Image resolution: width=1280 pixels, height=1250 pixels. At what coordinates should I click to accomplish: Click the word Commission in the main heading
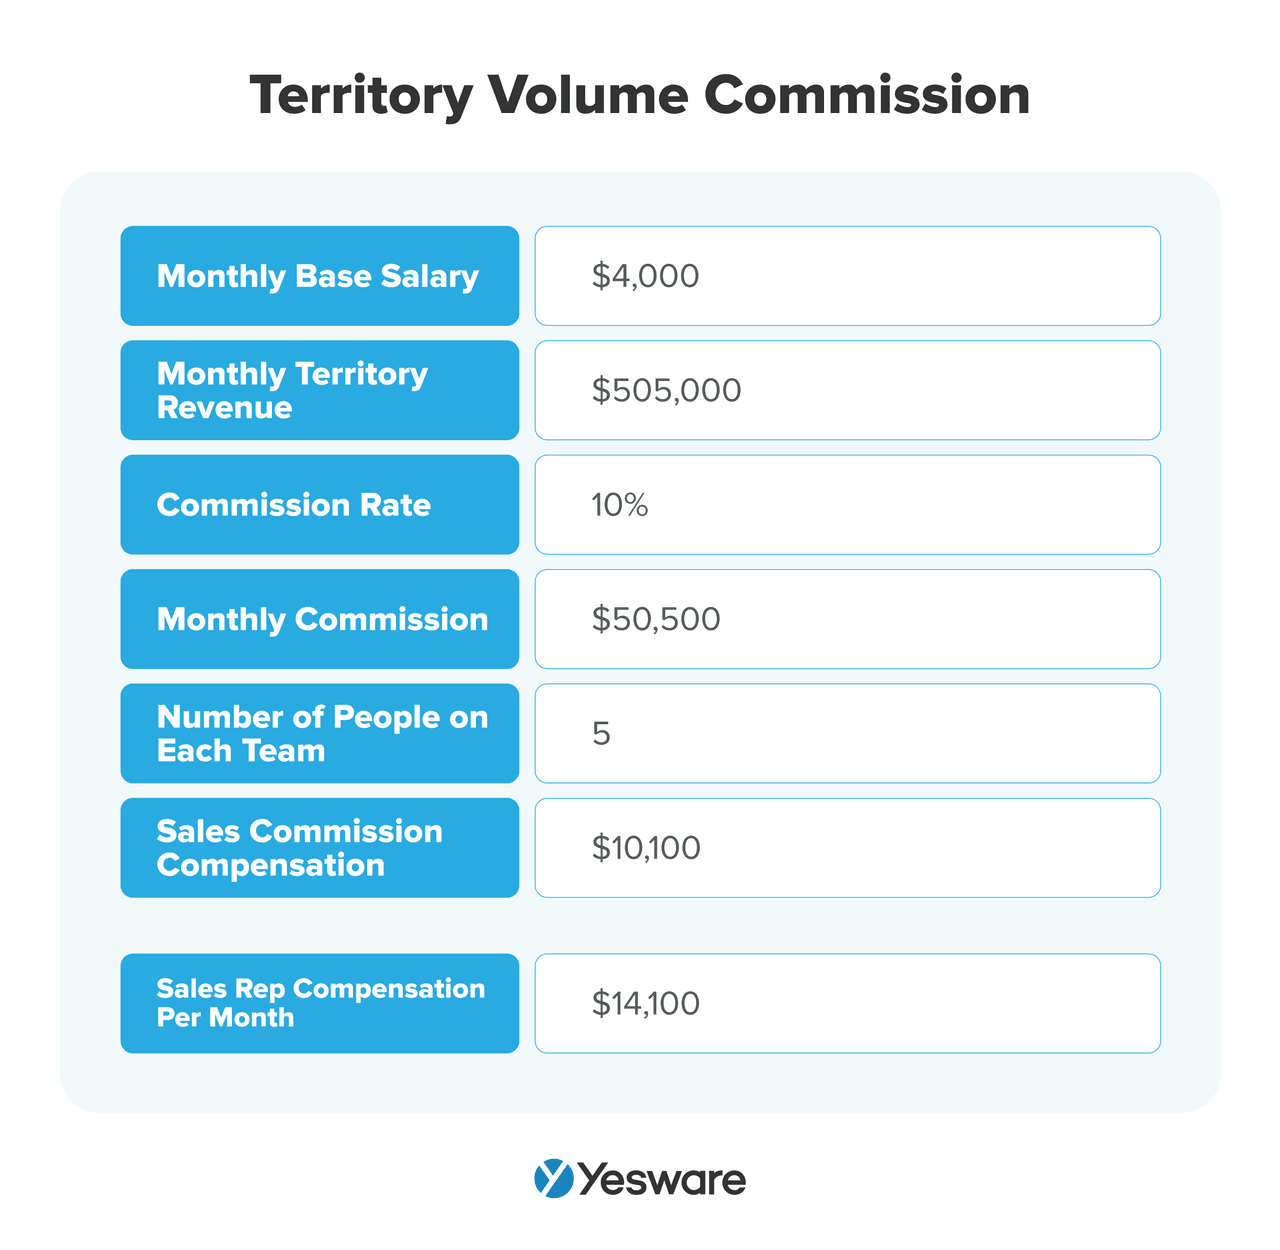[x=867, y=96]
